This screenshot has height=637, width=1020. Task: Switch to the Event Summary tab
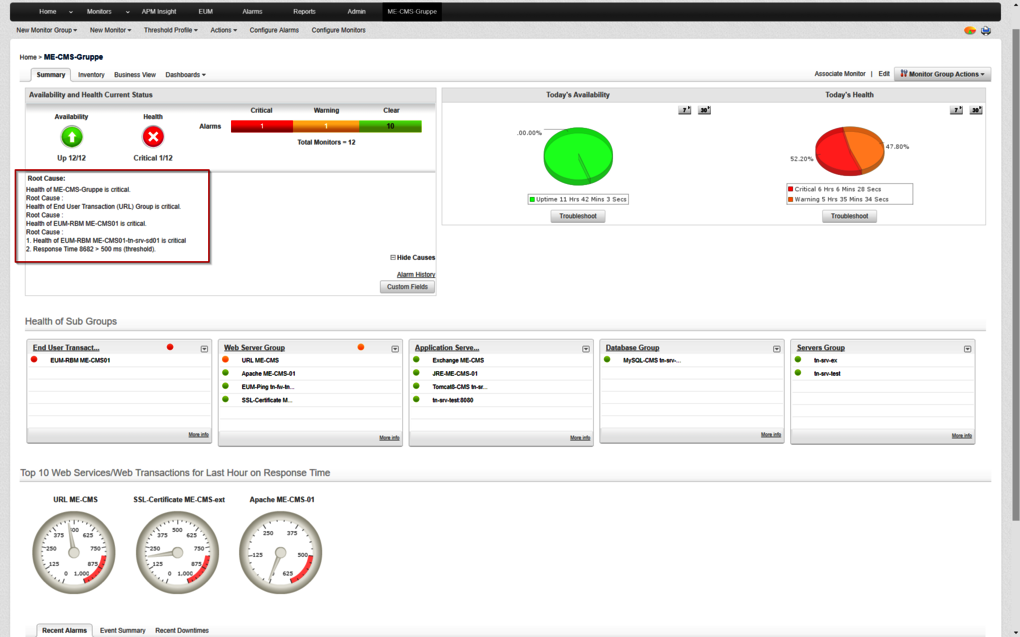[122, 631]
